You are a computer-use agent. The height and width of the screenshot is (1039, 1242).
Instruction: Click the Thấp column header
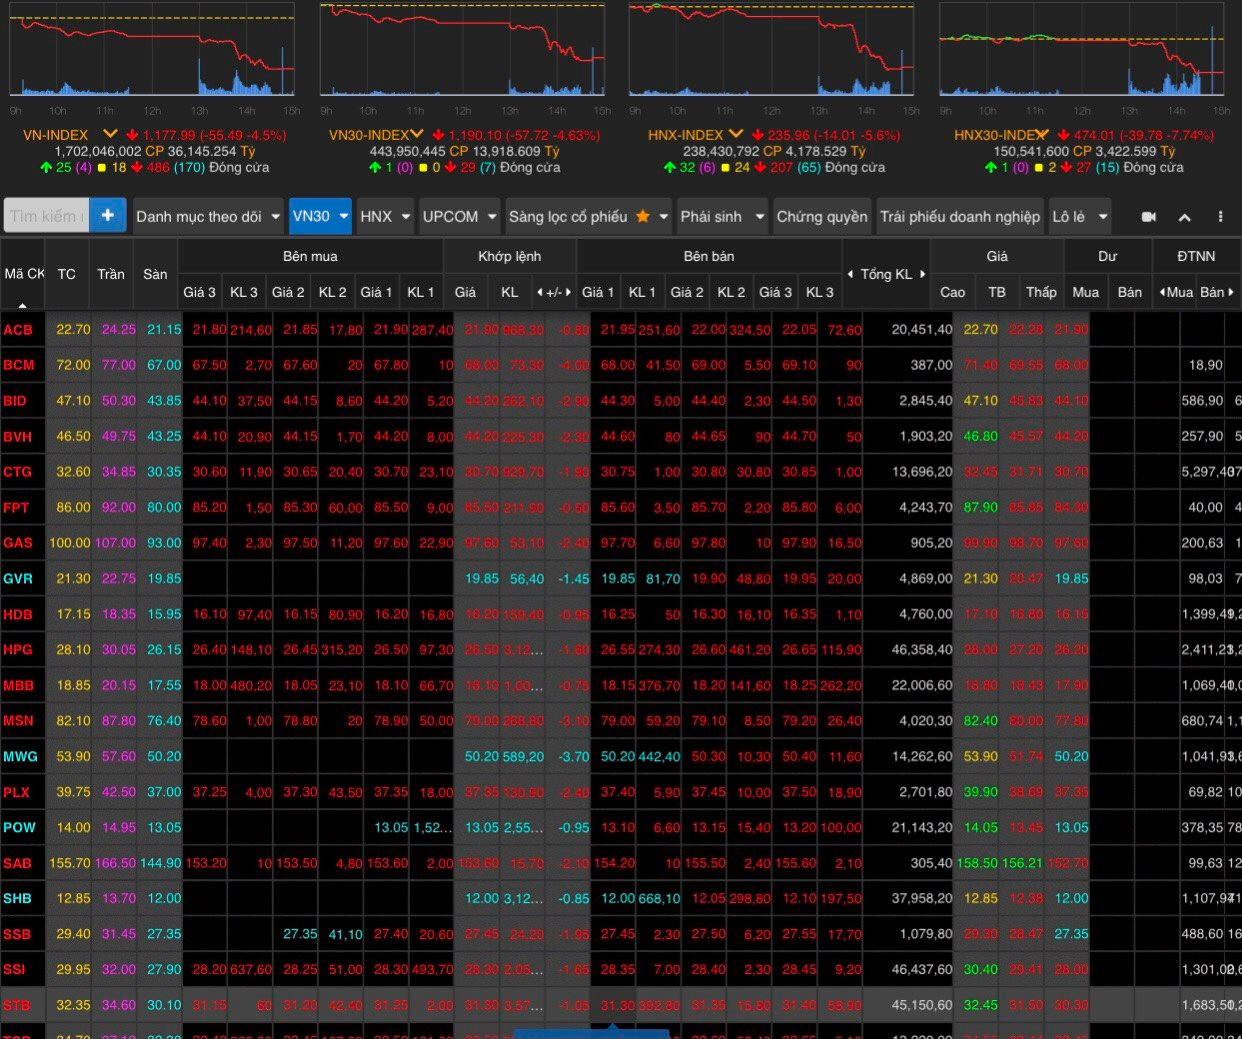point(1041,292)
